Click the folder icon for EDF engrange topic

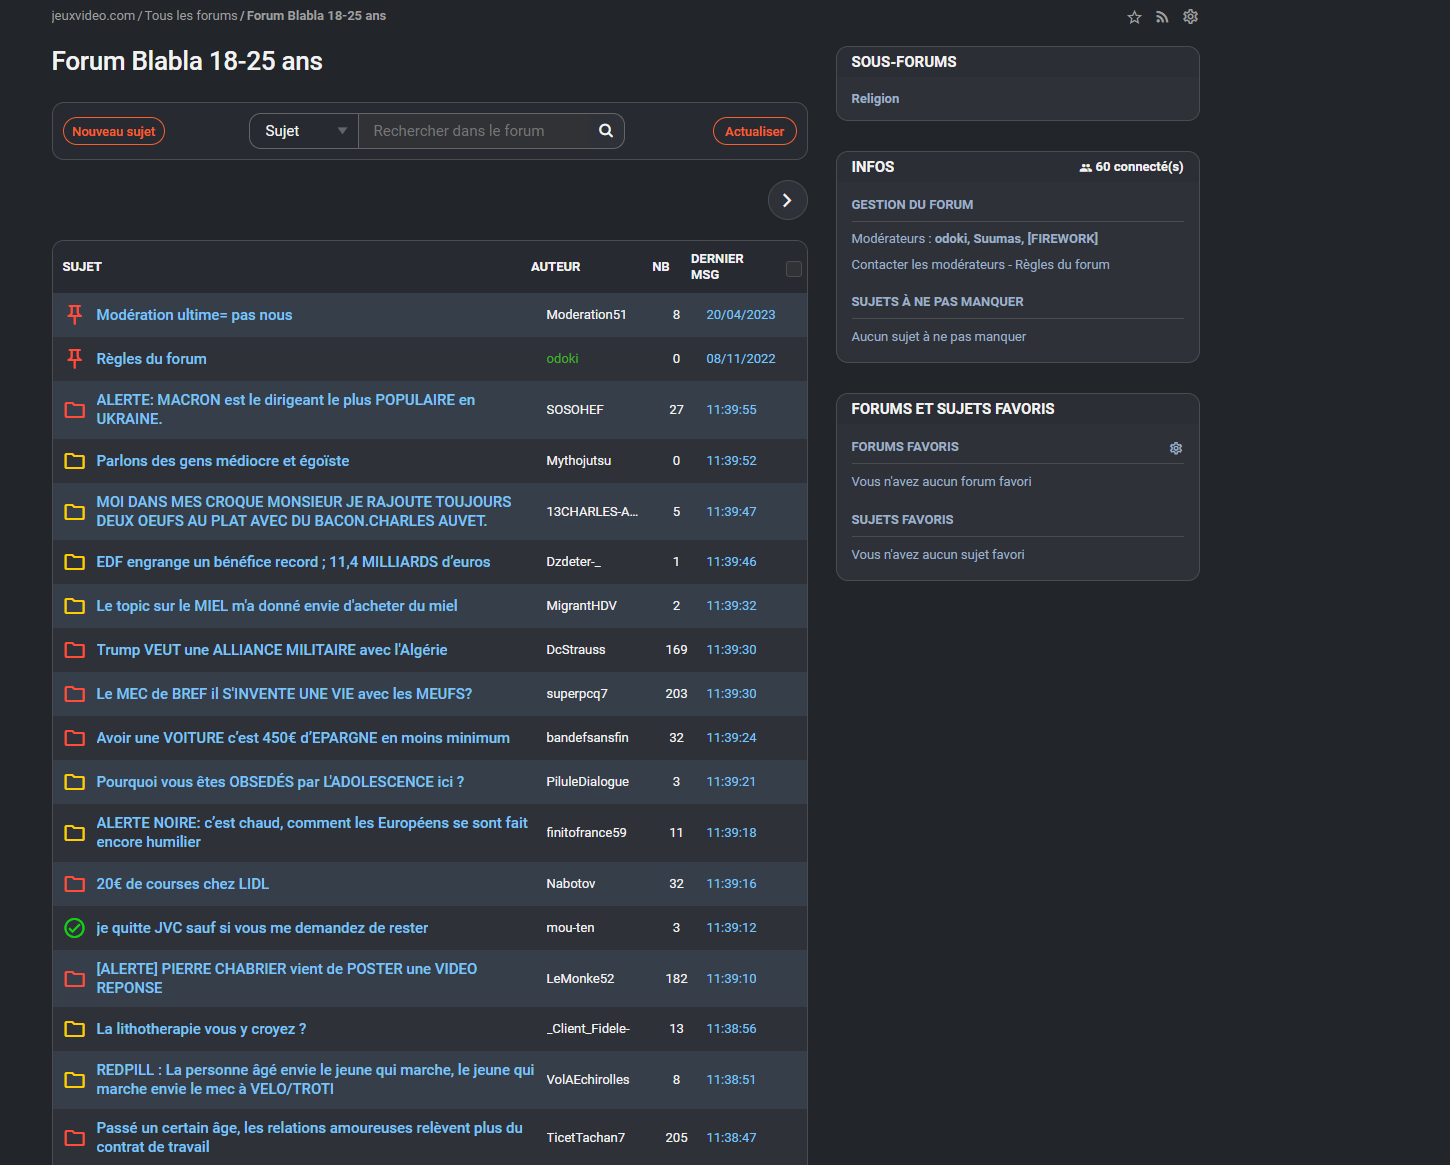[74, 562]
